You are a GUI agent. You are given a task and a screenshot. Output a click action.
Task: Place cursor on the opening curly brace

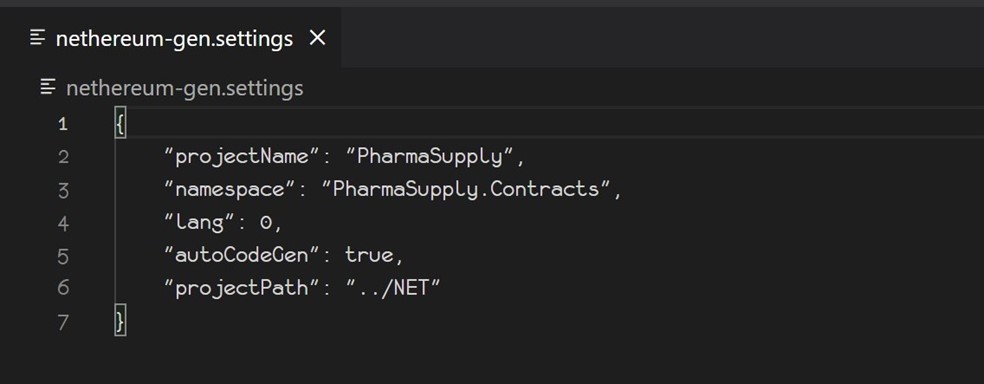coord(120,124)
